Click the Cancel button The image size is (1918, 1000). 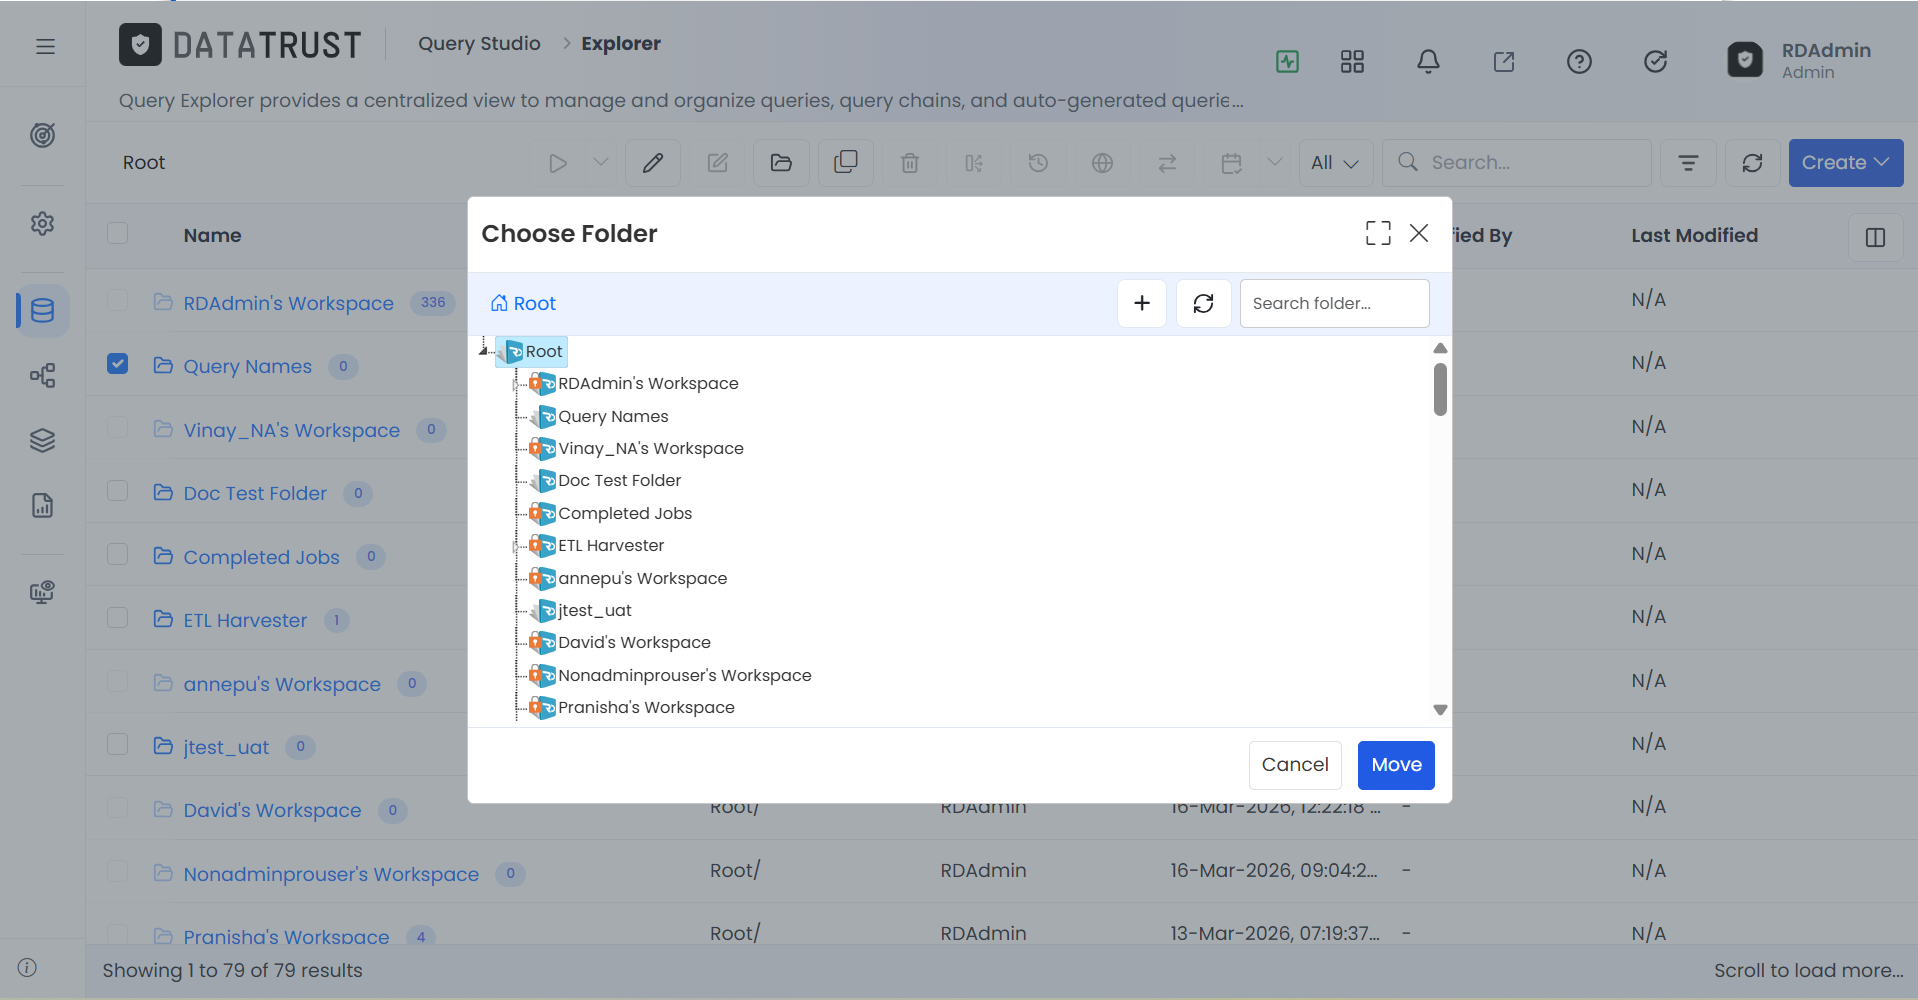pos(1295,765)
